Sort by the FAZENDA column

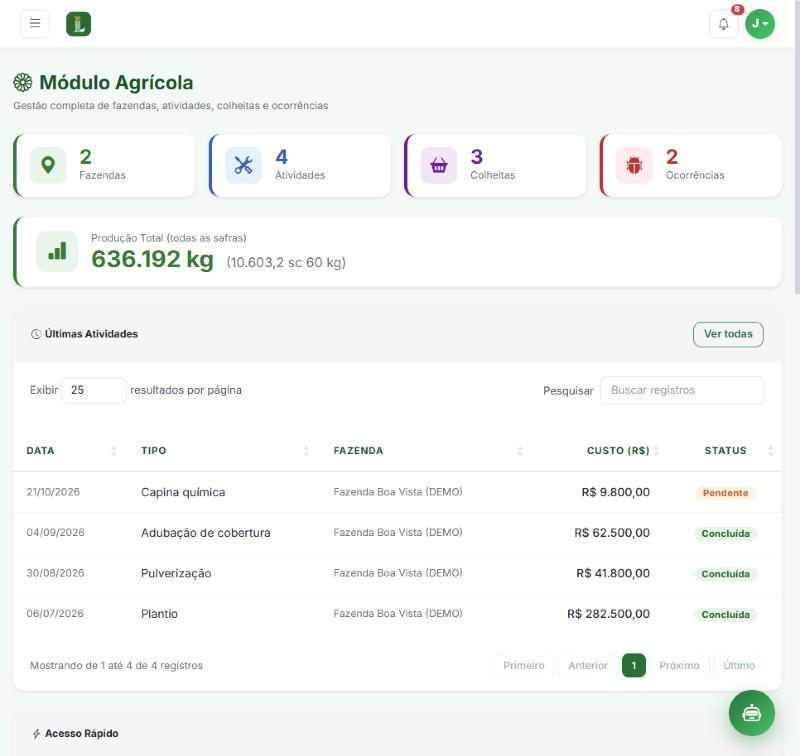[x=428, y=450]
